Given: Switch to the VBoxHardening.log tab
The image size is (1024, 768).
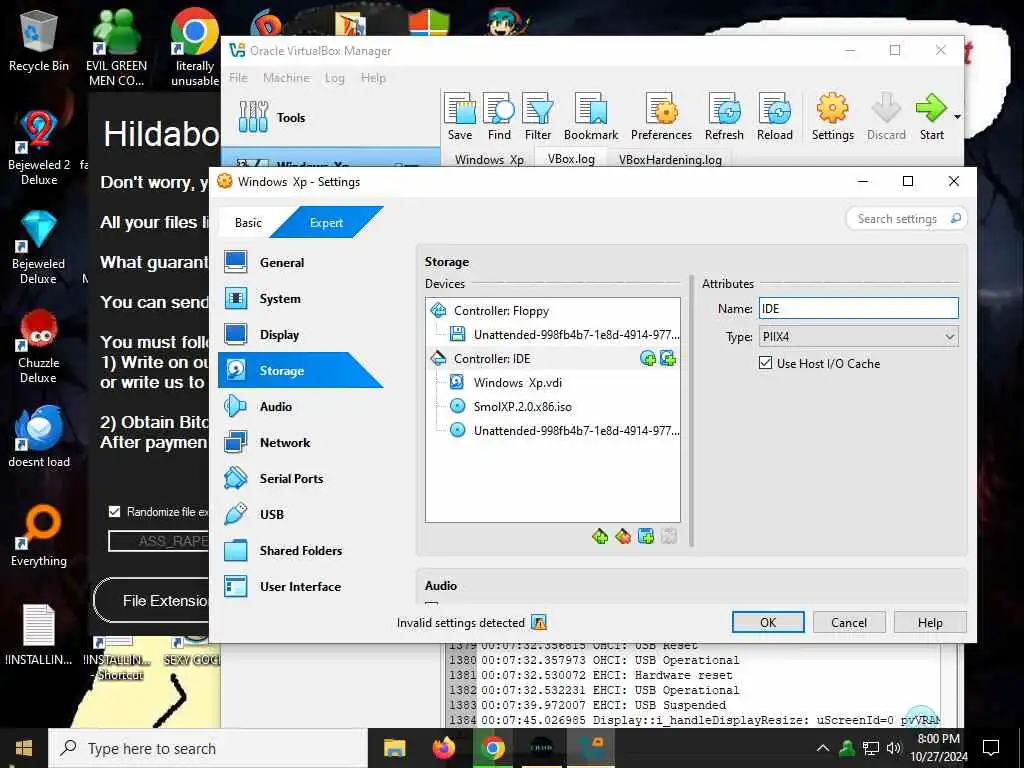Looking at the screenshot, I should pyautogui.click(x=670, y=159).
